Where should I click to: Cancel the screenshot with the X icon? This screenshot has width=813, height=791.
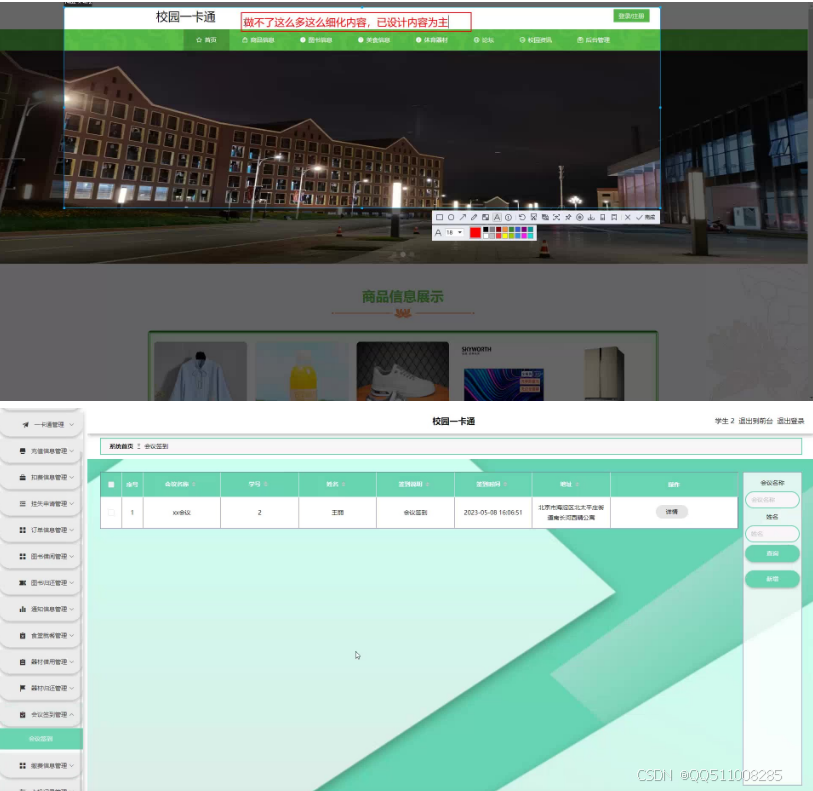[x=627, y=217]
